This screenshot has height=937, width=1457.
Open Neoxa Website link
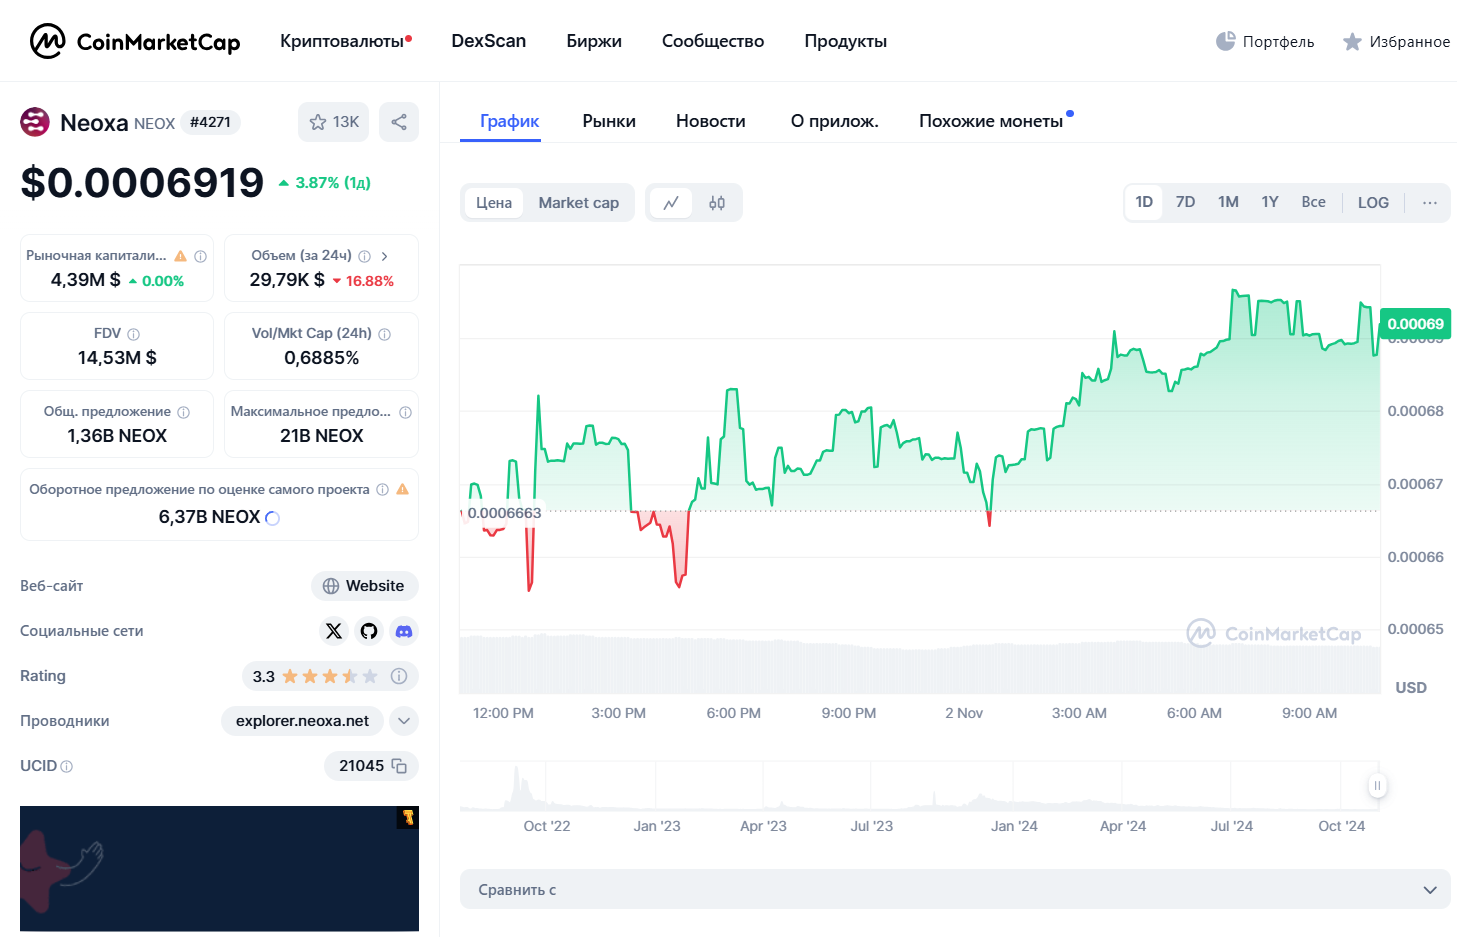[365, 586]
